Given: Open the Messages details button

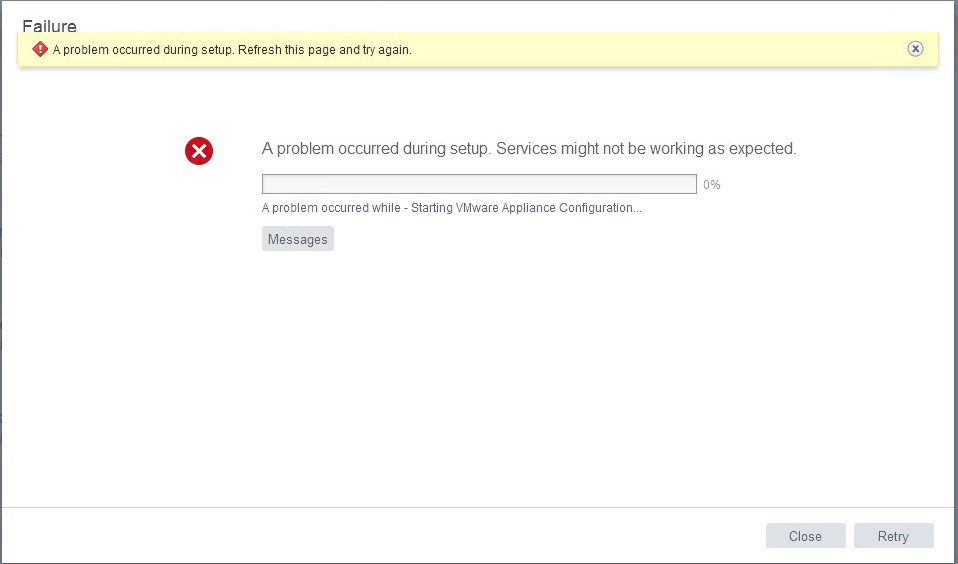Looking at the screenshot, I should [297, 239].
